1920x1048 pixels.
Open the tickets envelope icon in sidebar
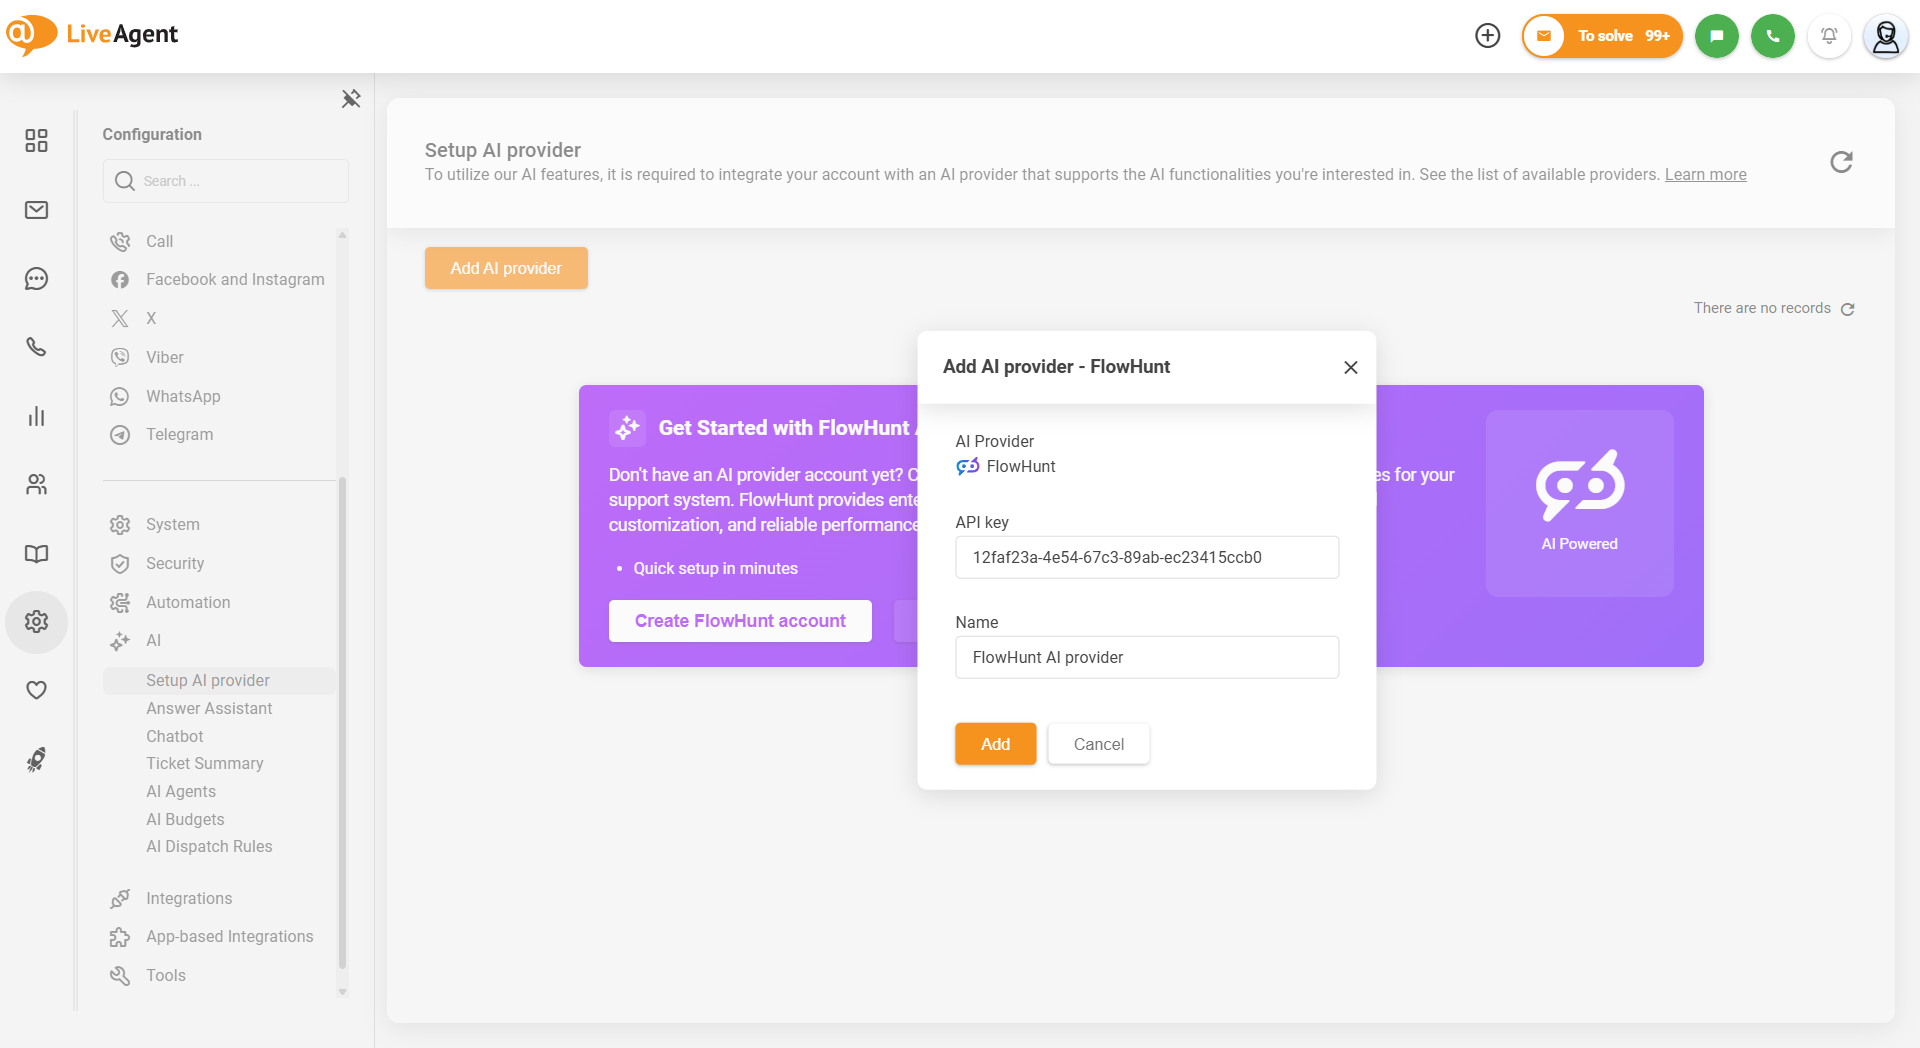coord(36,210)
